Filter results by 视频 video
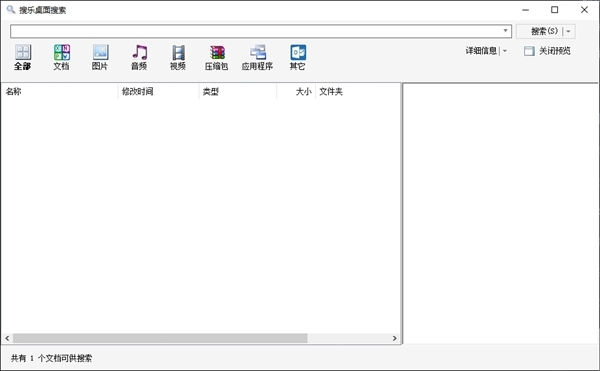600x371 pixels. coord(178,57)
